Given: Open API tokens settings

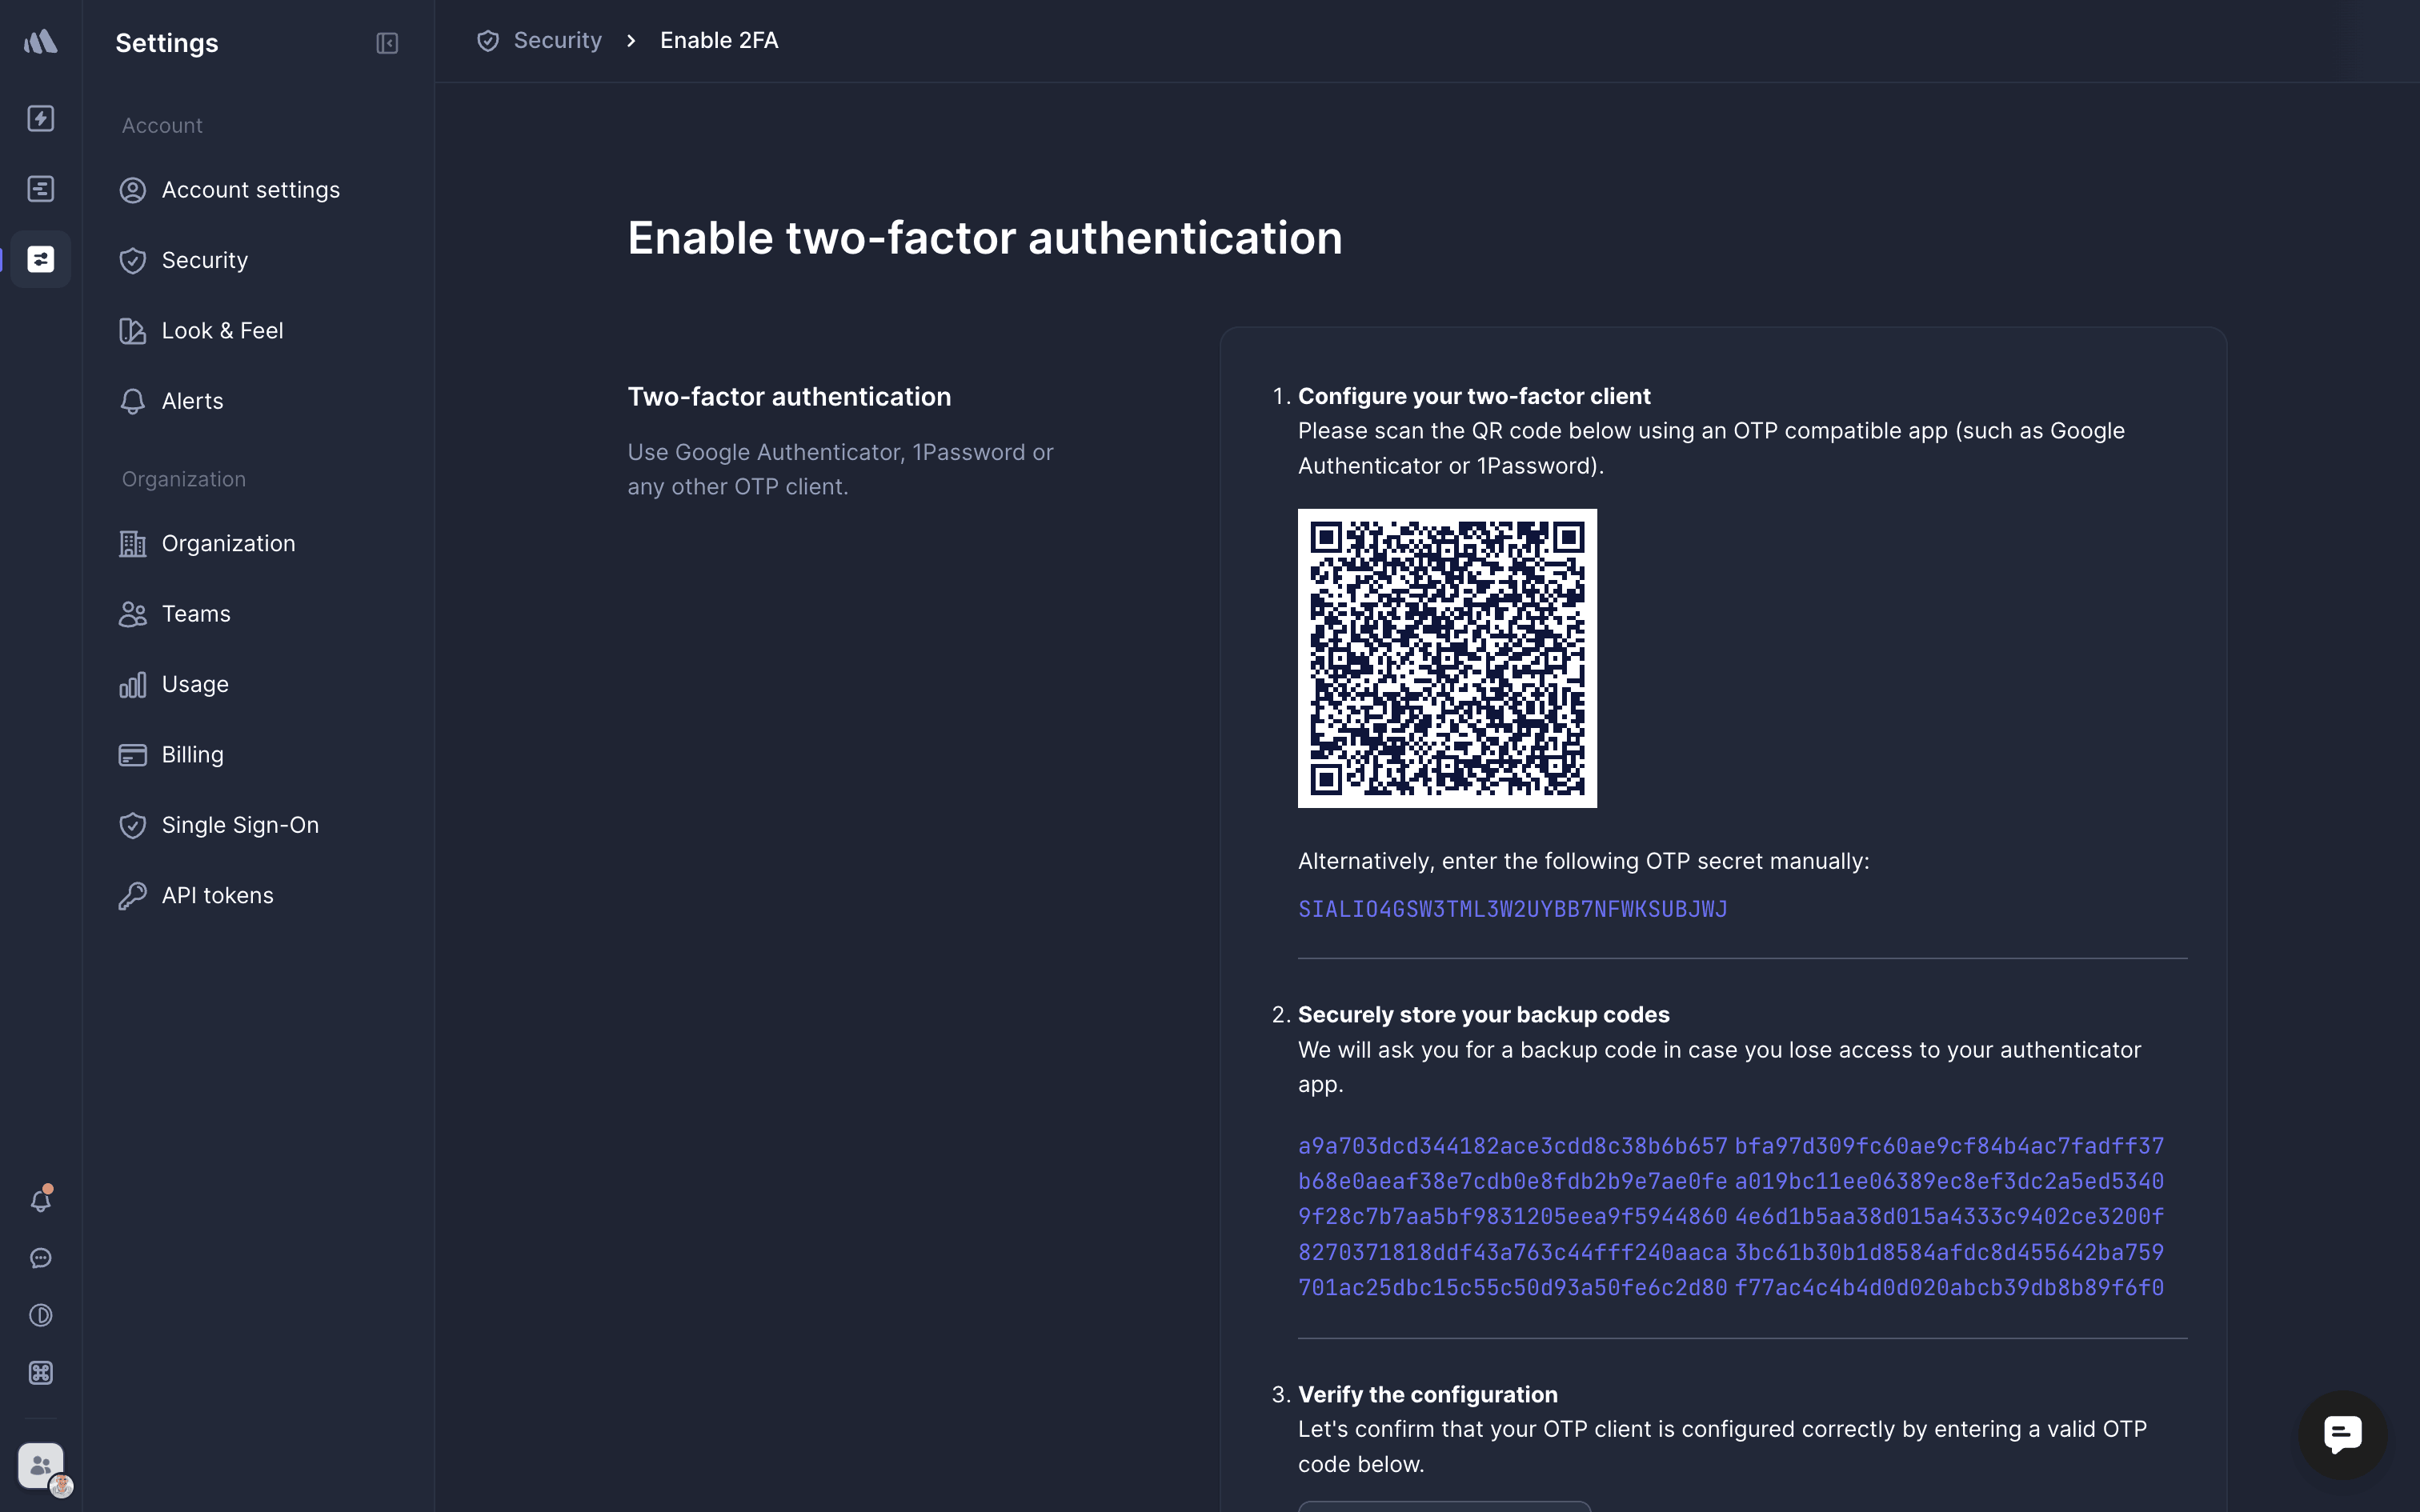Looking at the screenshot, I should (x=218, y=895).
